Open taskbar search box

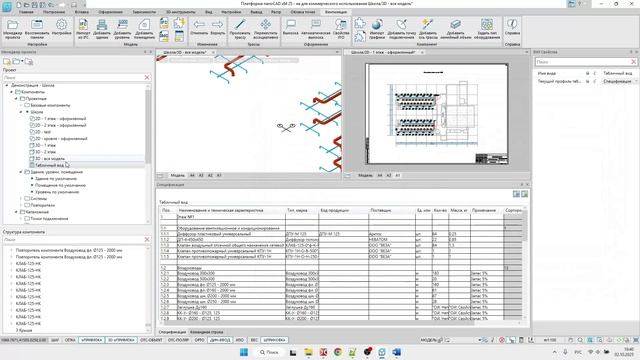point(270,352)
